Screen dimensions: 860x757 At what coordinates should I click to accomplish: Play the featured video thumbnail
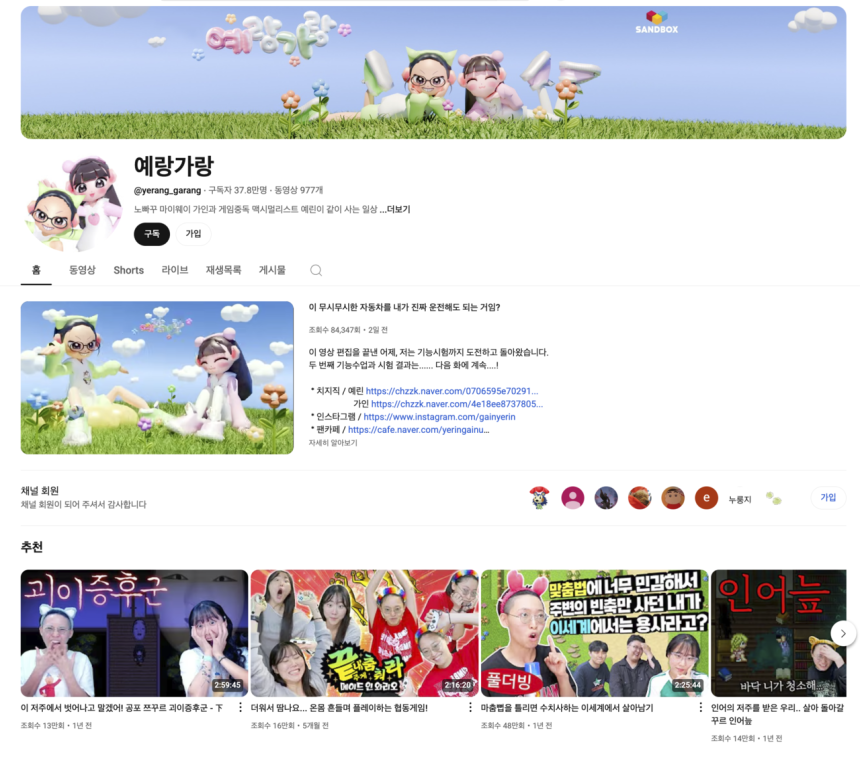coord(157,377)
